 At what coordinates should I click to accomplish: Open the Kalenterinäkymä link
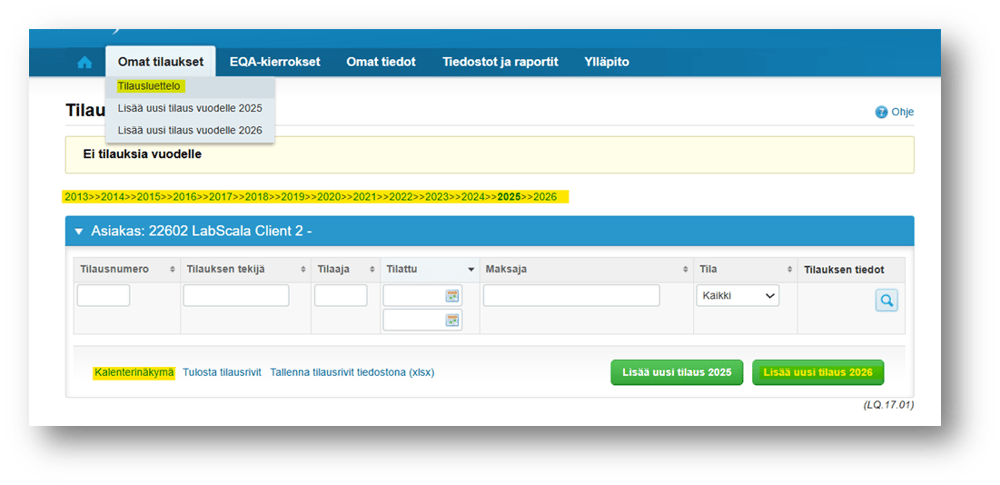pyautogui.click(x=134, y=372)
